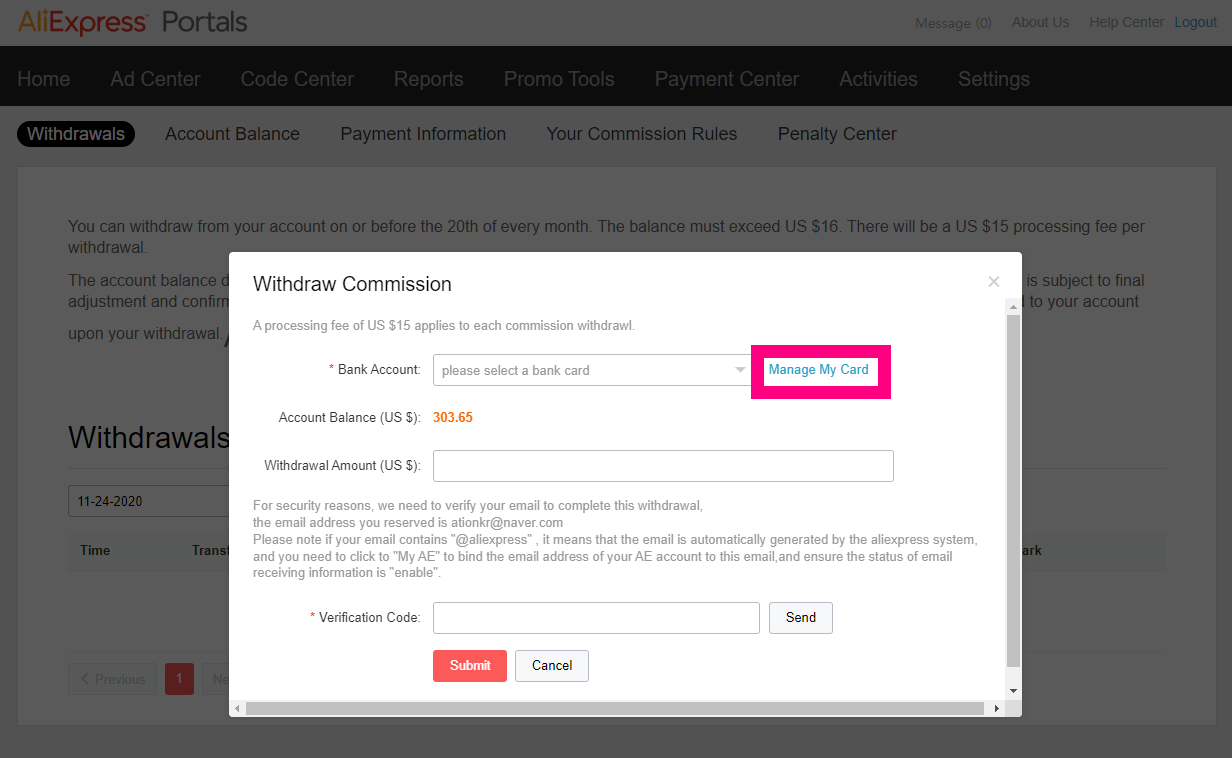Cancel the withdrawal dialog
The width and height of the screenshot is (1232, 758).
552,666
